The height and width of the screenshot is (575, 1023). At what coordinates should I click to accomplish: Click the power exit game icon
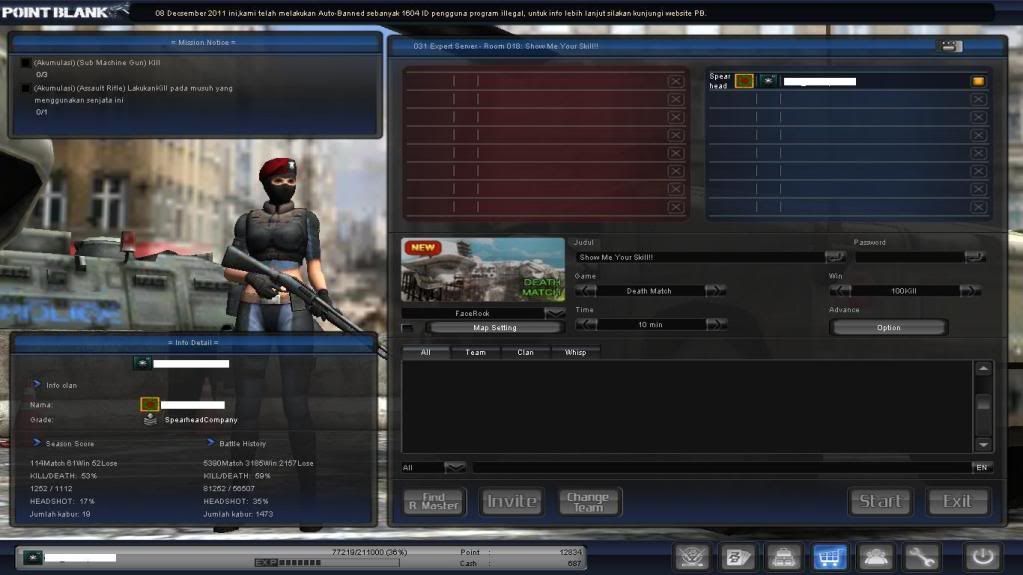tap(983, 557)
